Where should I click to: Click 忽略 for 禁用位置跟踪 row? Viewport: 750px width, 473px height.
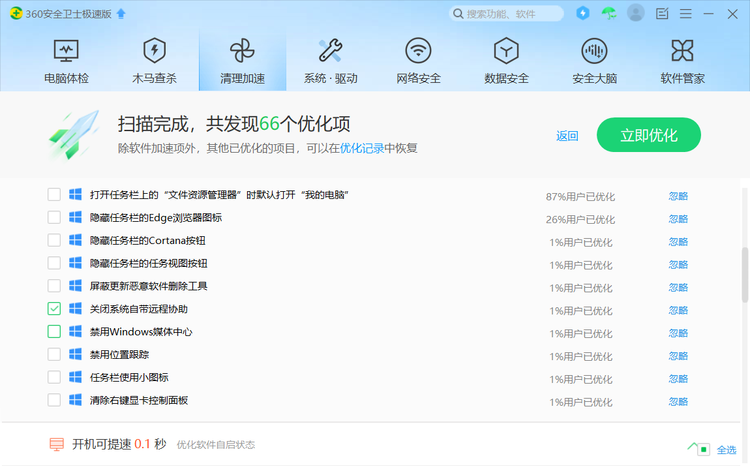coord(678,356)
